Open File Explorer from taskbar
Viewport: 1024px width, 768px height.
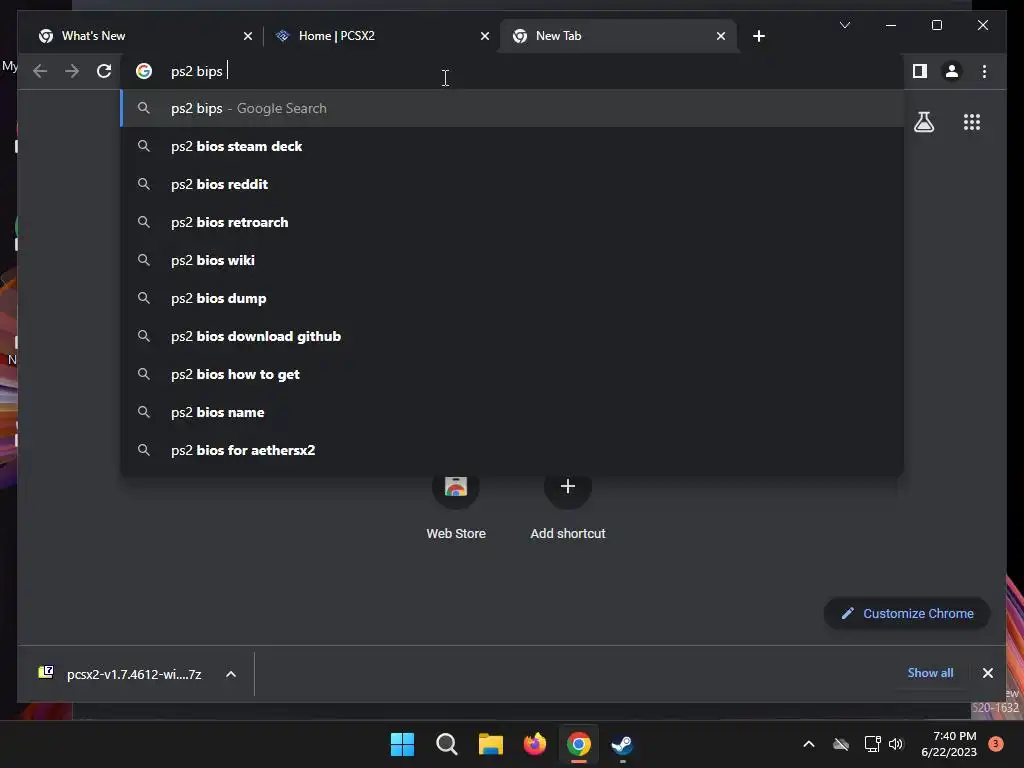coord(490,744)
